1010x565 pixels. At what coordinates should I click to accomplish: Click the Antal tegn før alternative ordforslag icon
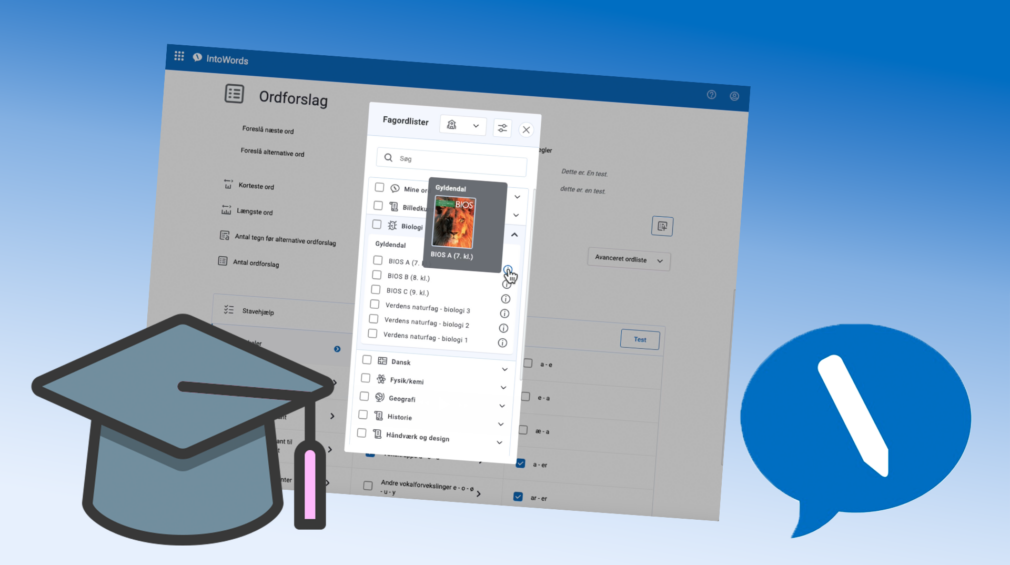224,235
